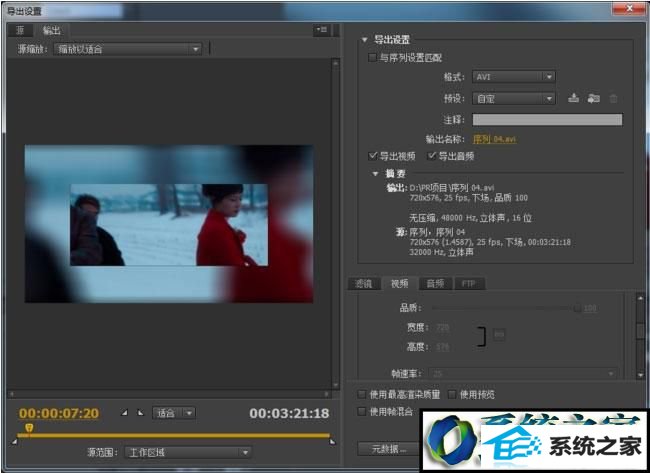Switch to the 输出 tab

pos(51,30)
